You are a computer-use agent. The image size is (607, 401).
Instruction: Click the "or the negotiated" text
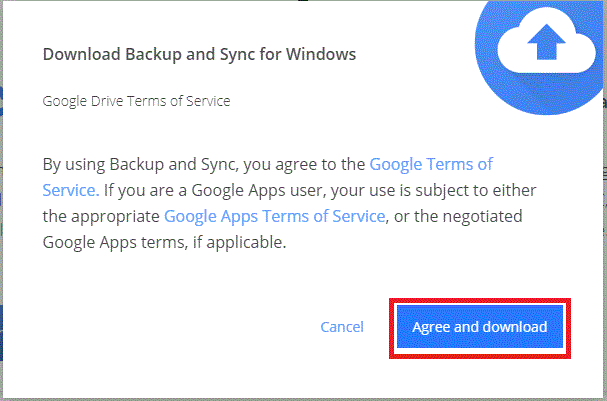458,216
